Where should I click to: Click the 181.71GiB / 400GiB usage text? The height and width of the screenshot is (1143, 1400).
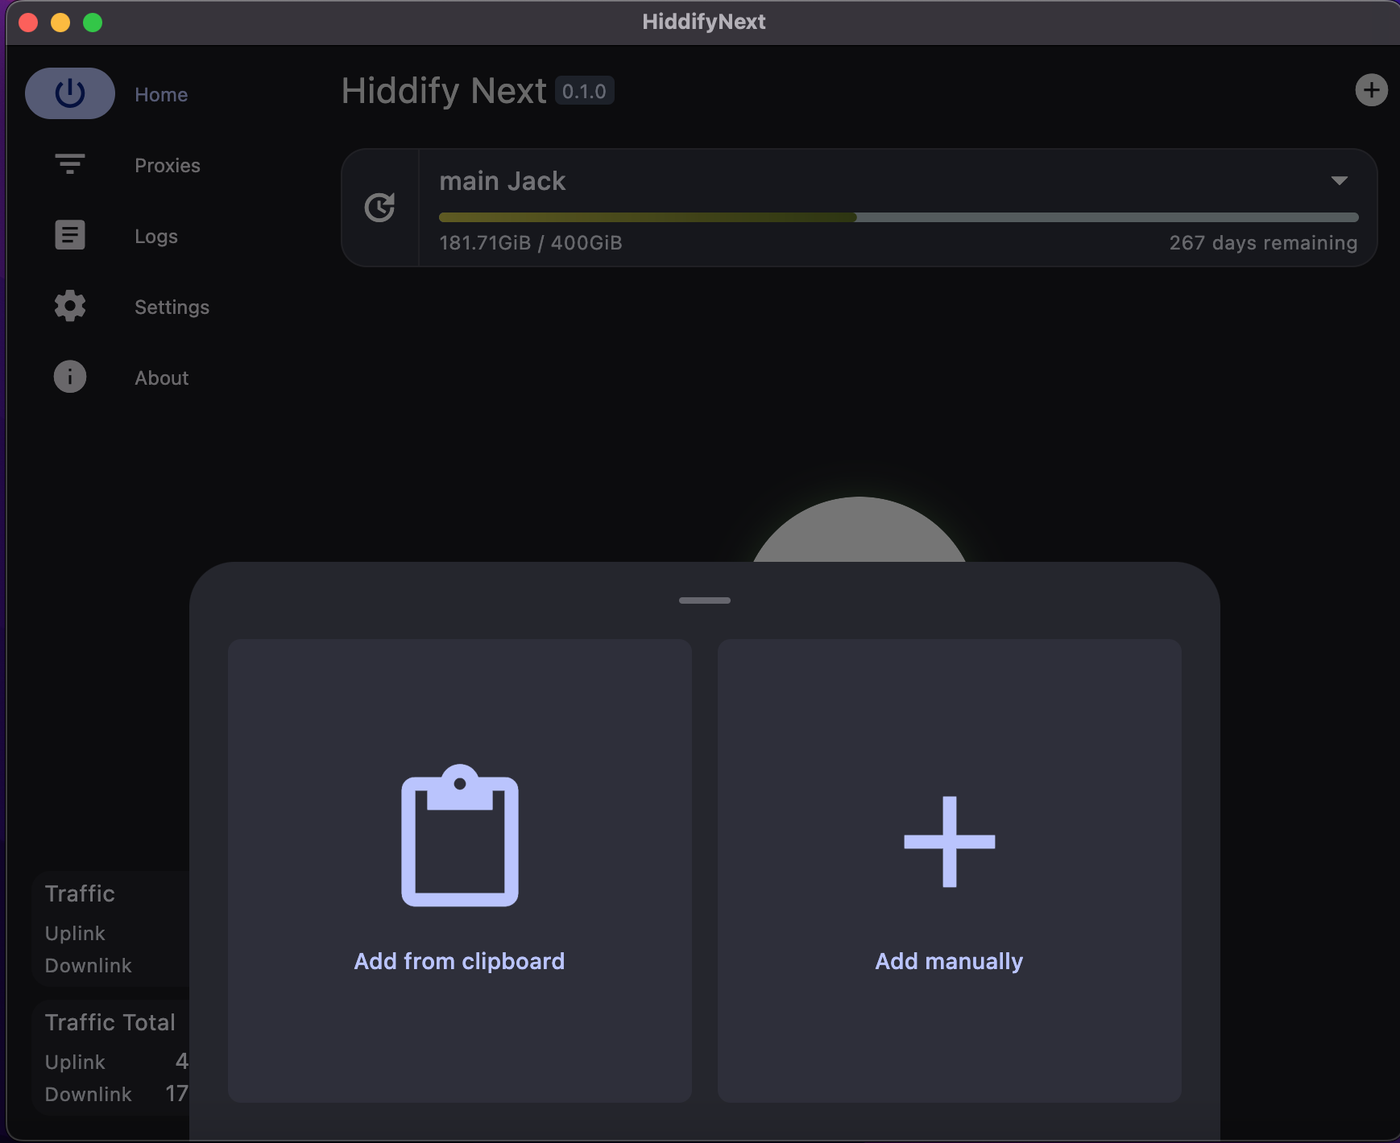coord(530,243)
